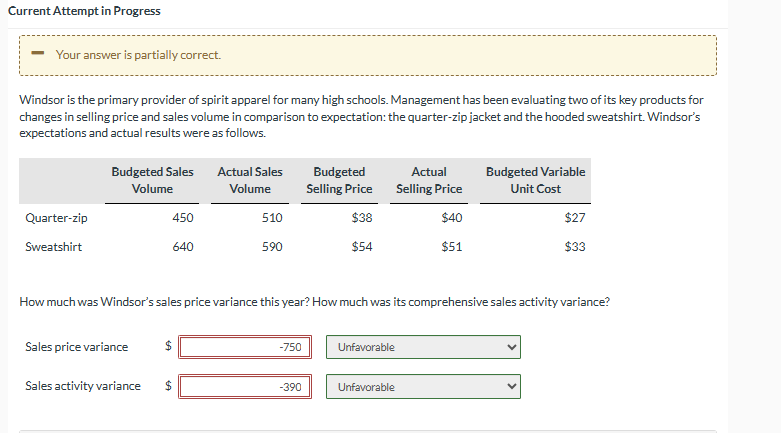Click the Sweatshirt row label
Screen dimensions: 781x433
[53, 247]
